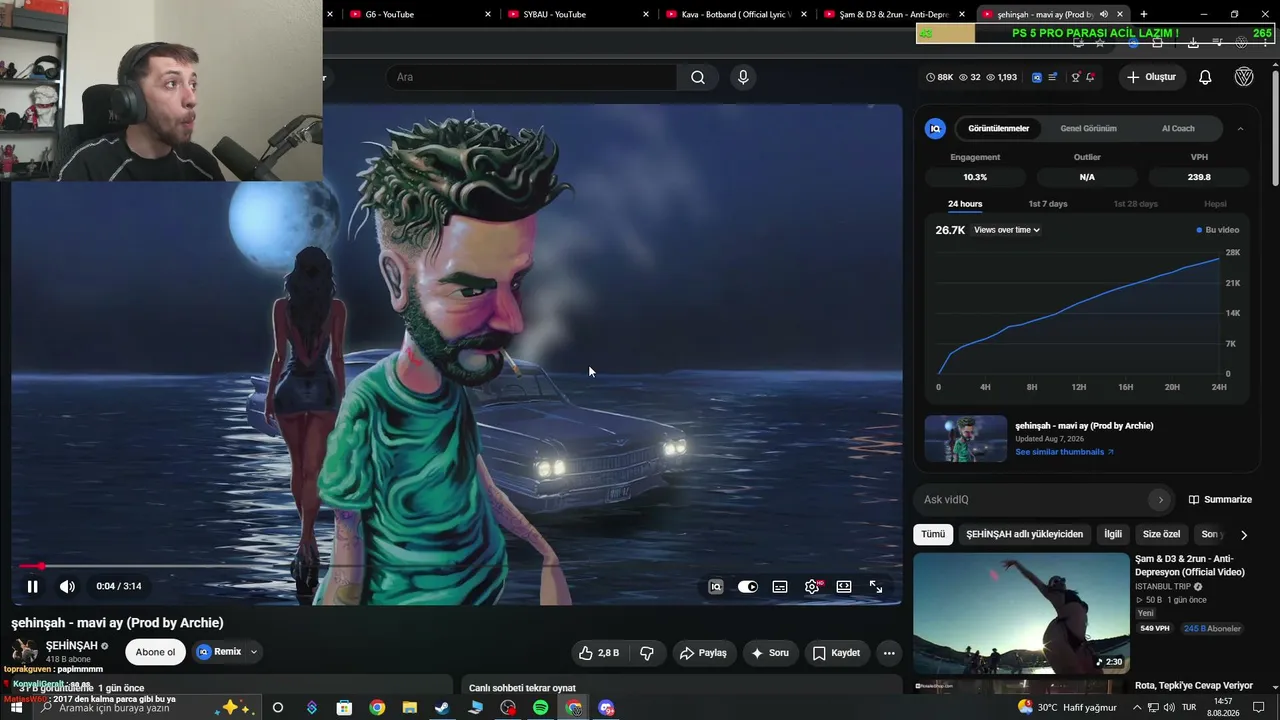This screenshot has width=1280, height=720.
Task: Open the Task View circle icon on the taskbar
Action: 278,708
